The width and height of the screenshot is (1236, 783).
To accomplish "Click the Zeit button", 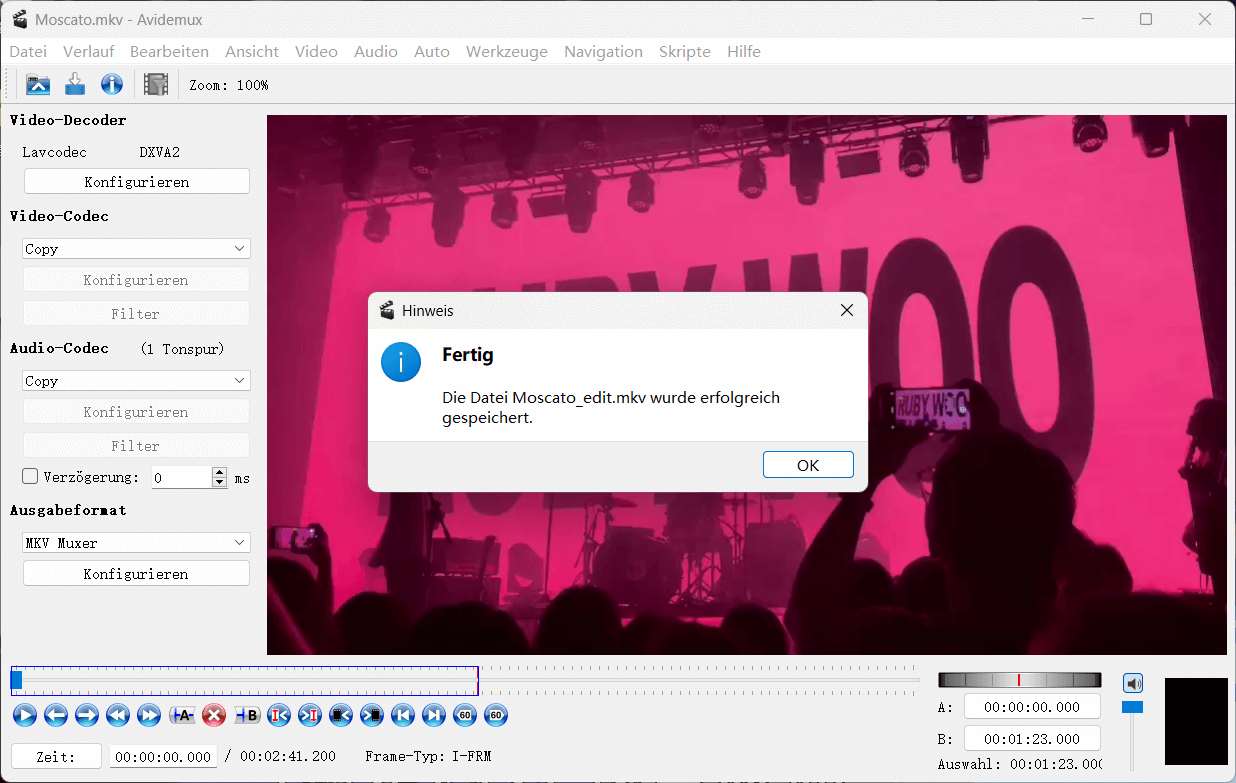I will (x=56, y=757).
